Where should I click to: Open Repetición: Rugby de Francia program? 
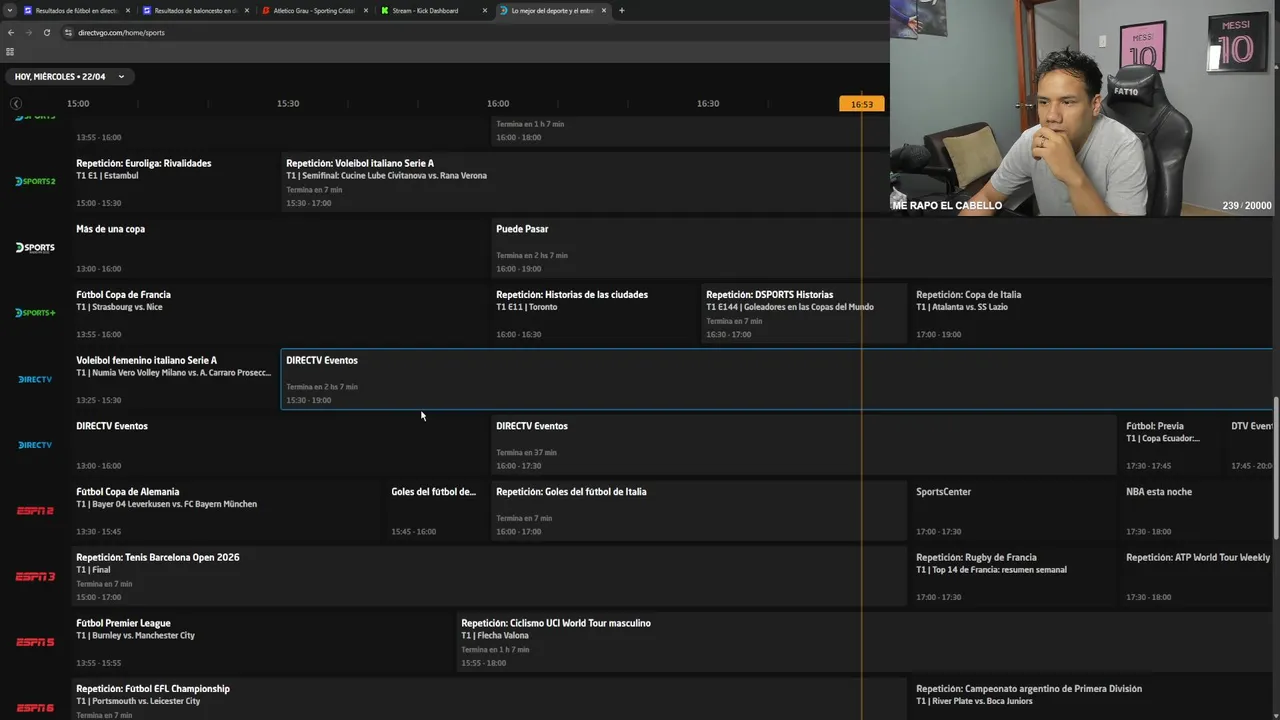coord(1014,578)
